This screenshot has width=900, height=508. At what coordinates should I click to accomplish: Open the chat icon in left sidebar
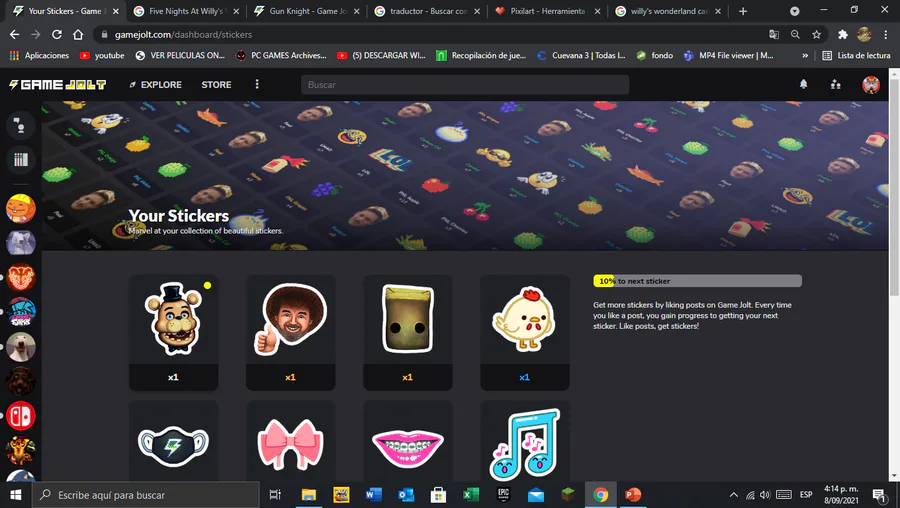coord(21,125)
